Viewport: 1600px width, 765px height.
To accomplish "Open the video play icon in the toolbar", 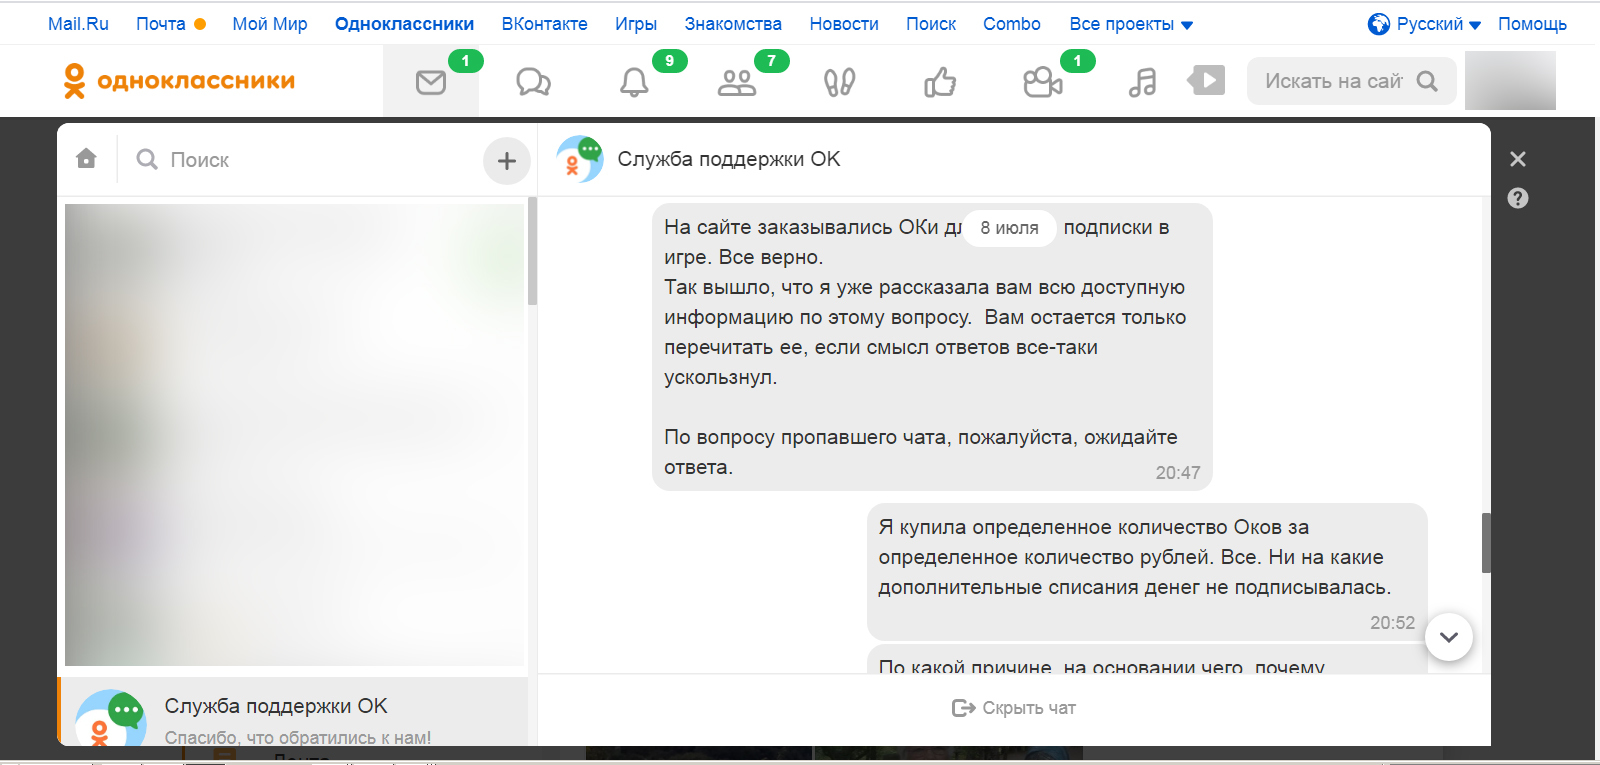I will [1206, 80].
